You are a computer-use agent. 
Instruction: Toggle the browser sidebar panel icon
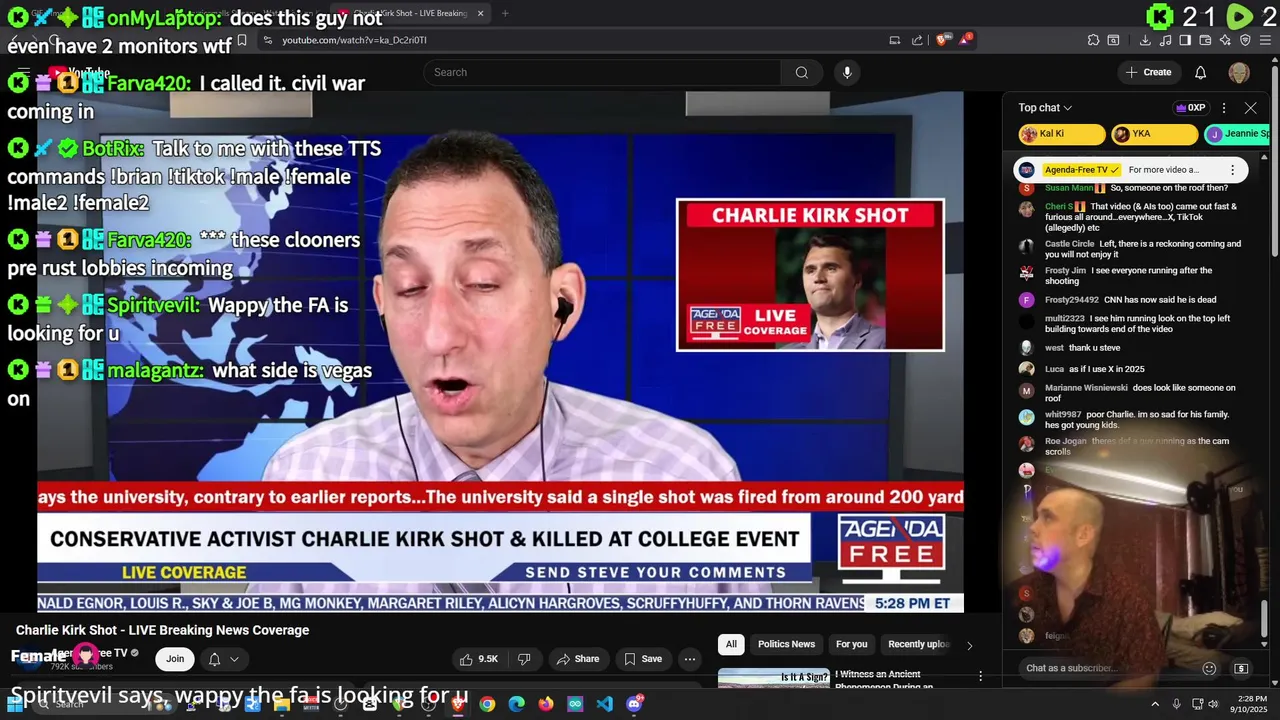coord(1185,40)
